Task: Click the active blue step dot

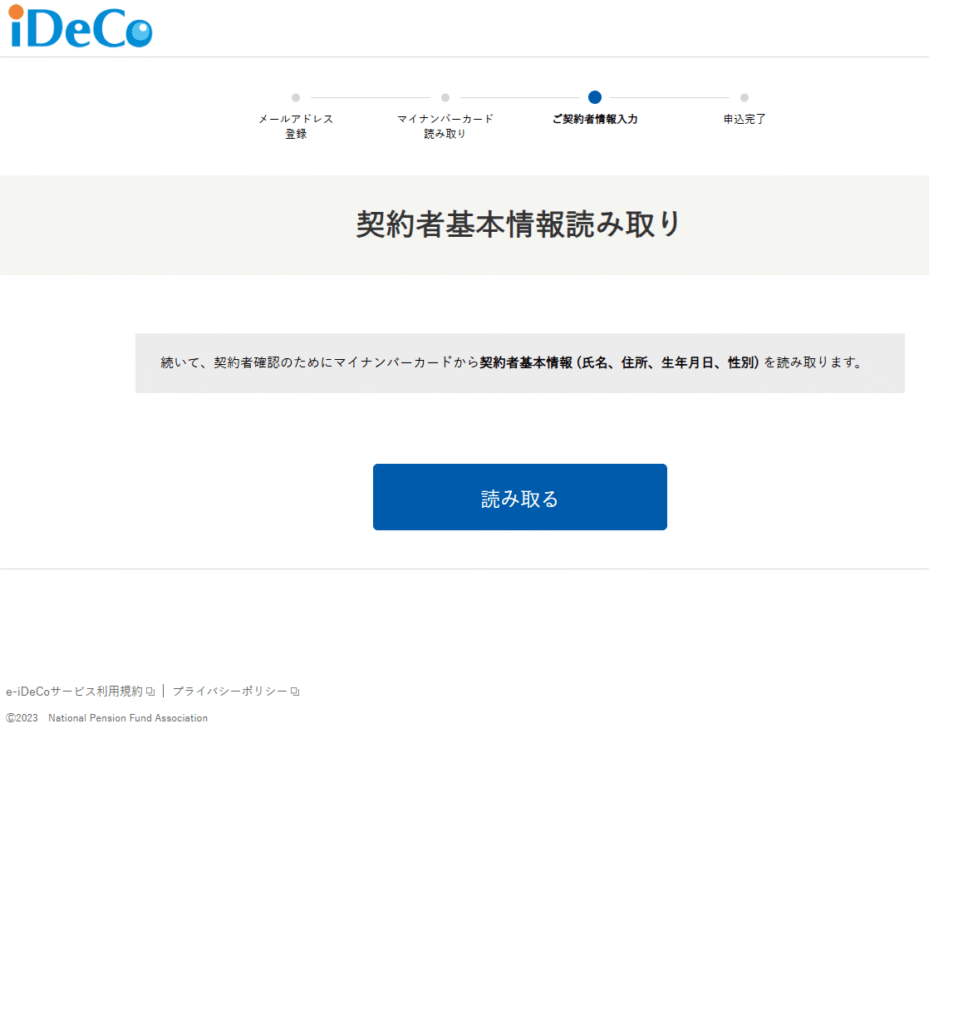Action: pos(595,97)
